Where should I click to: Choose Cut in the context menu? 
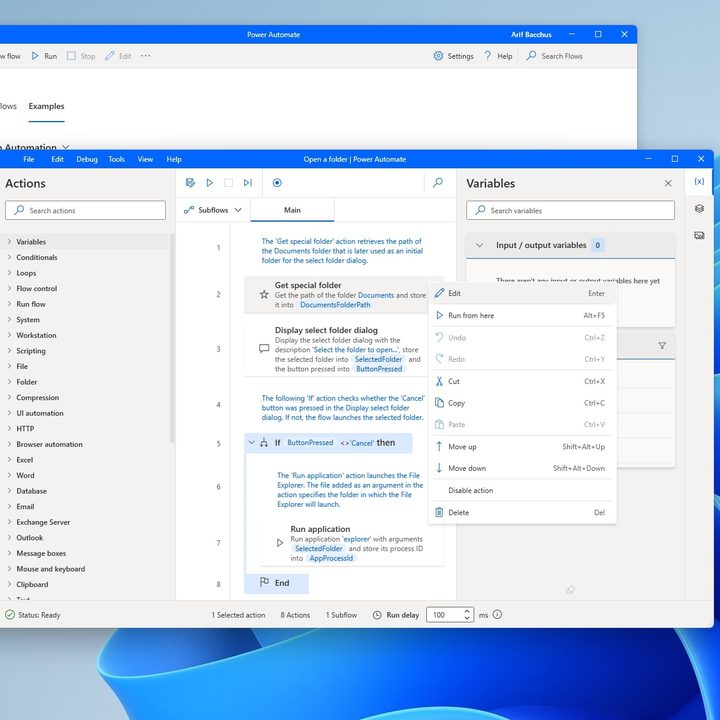coord(522,381)
